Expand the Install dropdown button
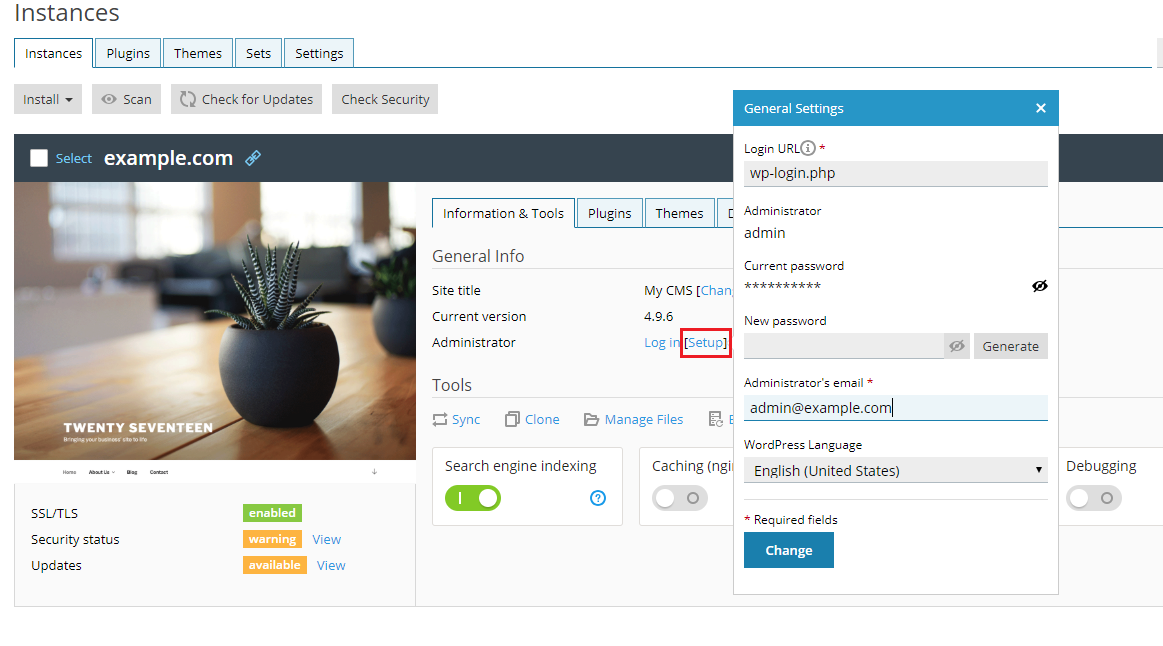Image resolution: width=1163 pixels, height=646 pixels. pos(48,99)
